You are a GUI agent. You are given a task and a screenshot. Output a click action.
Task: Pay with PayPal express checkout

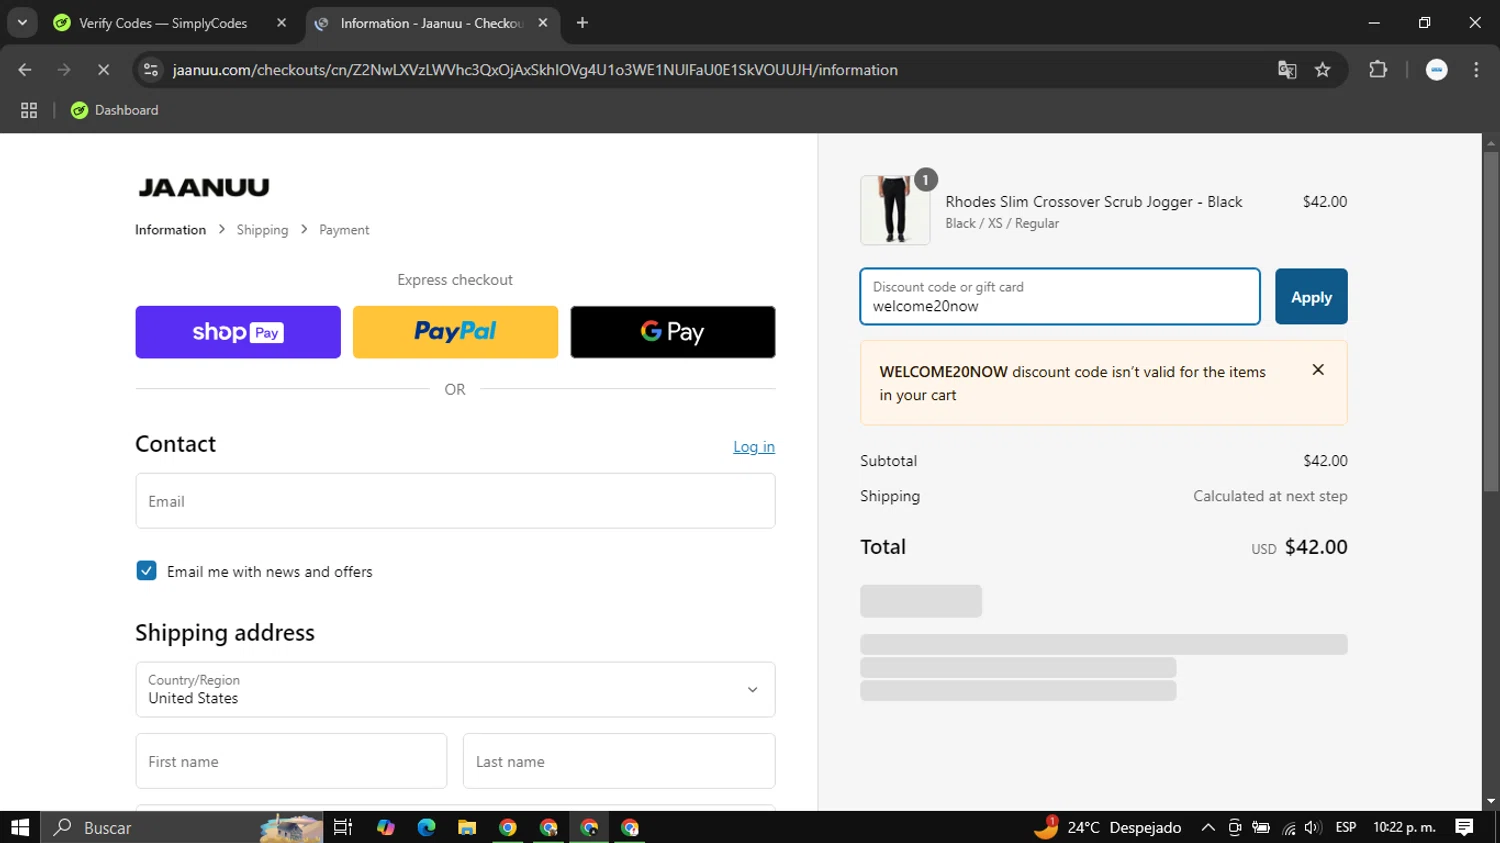coord(455,332)
